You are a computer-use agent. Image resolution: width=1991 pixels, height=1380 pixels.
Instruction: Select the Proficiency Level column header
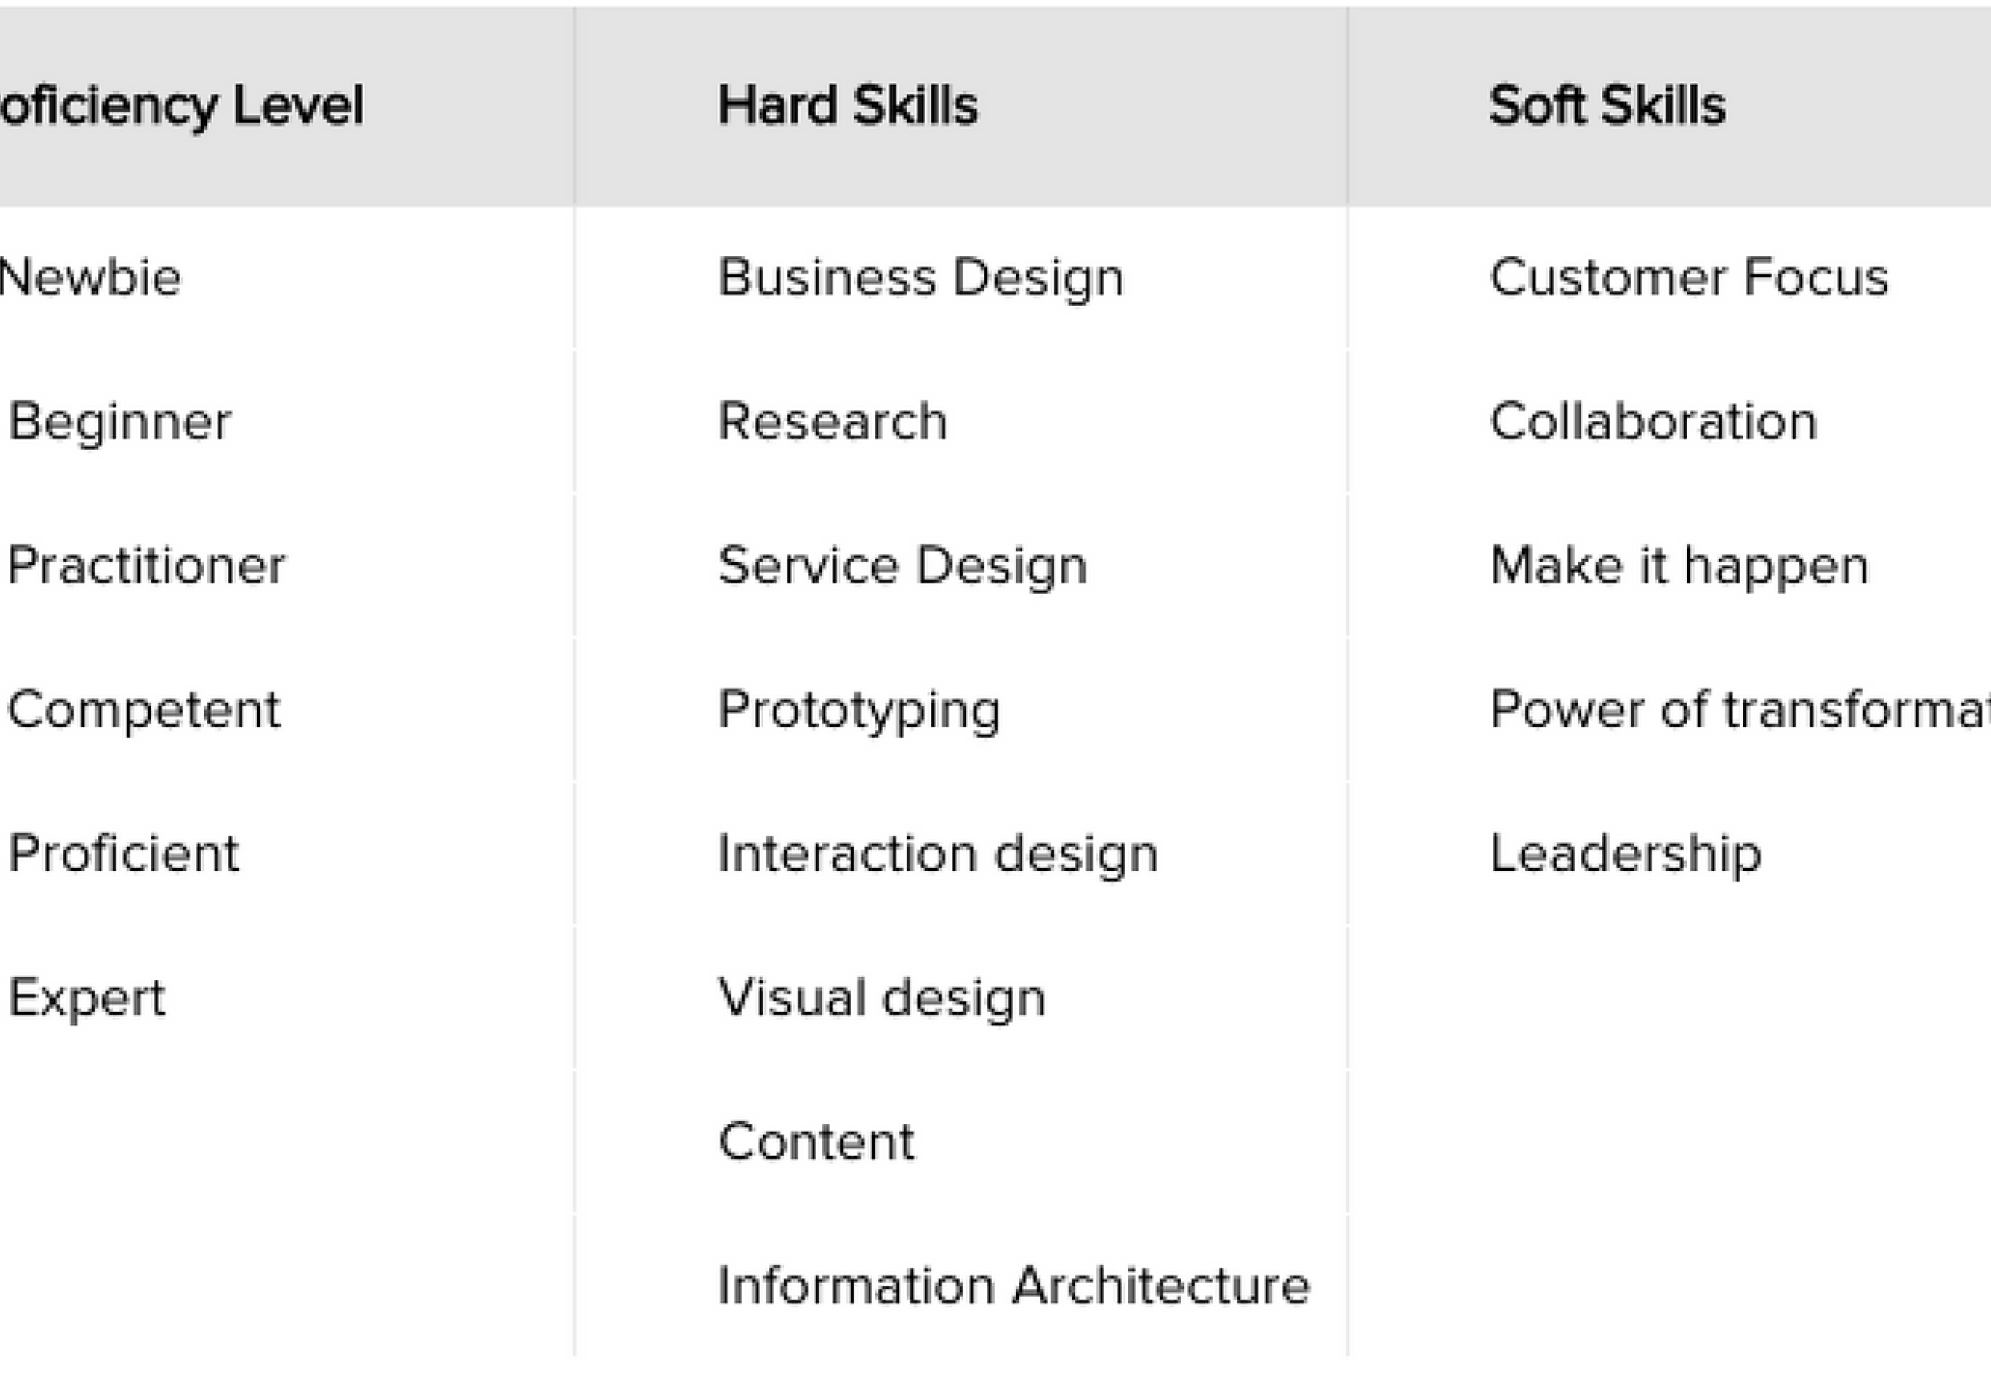click(181, 106)
